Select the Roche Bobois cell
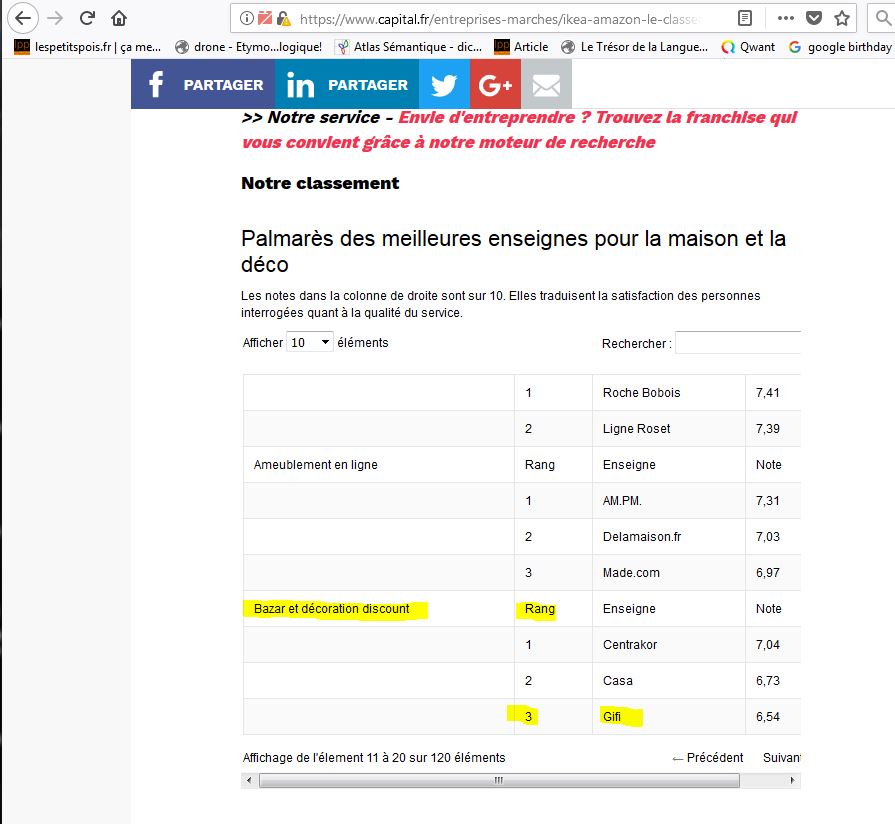 click(x=669, y=393)
